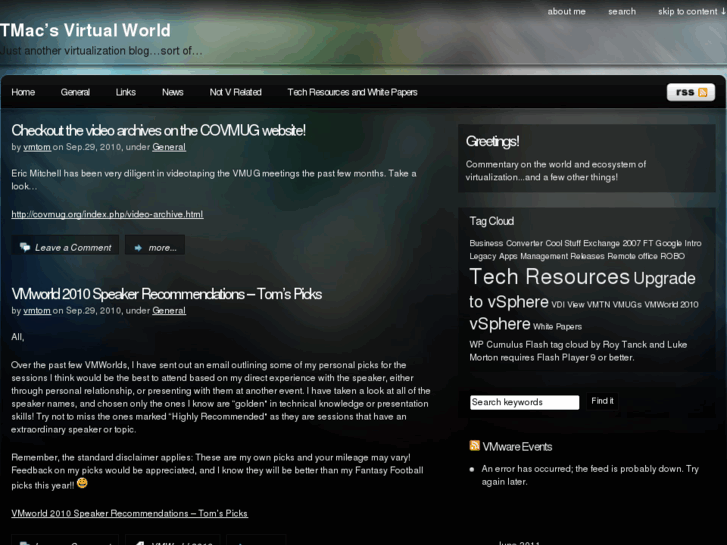The image size is (727, 545).
Task: Open the VMworld 2010 Speaker Recommendations bottom link
Action: tap(129, 513)
